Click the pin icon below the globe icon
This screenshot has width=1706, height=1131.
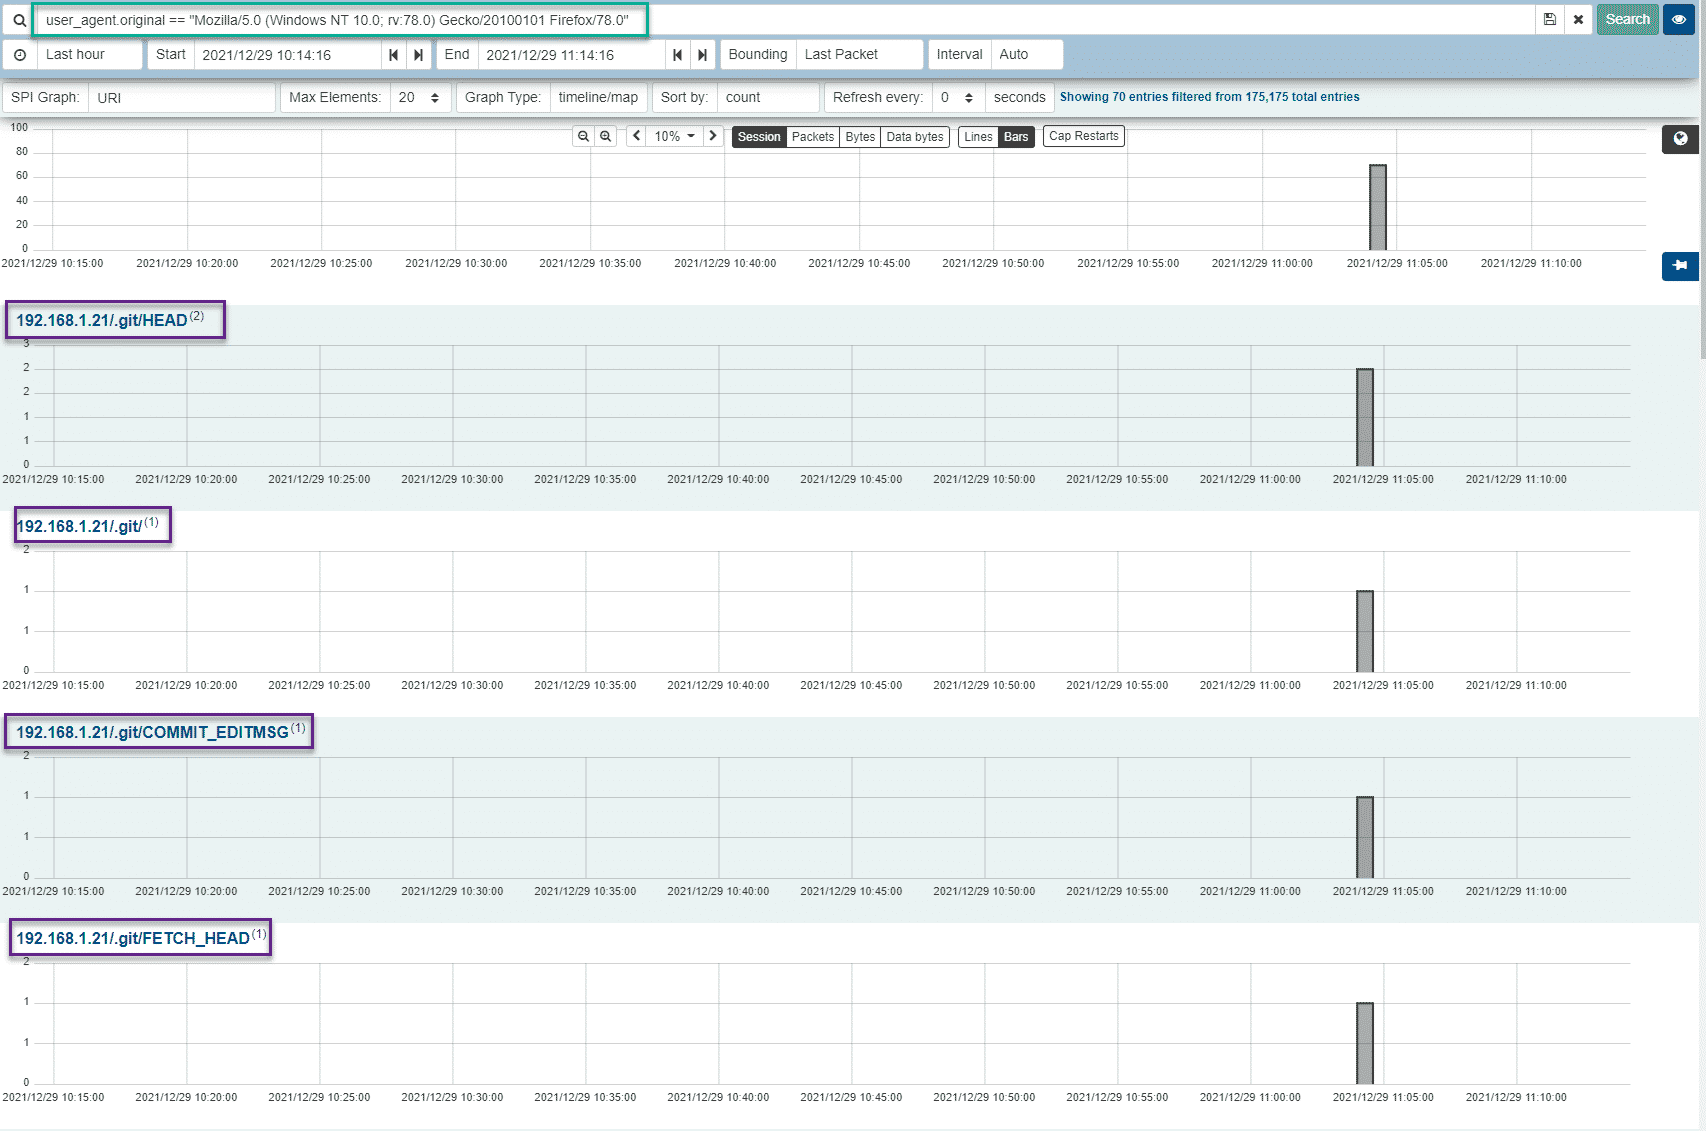[x=1681, y=266]
